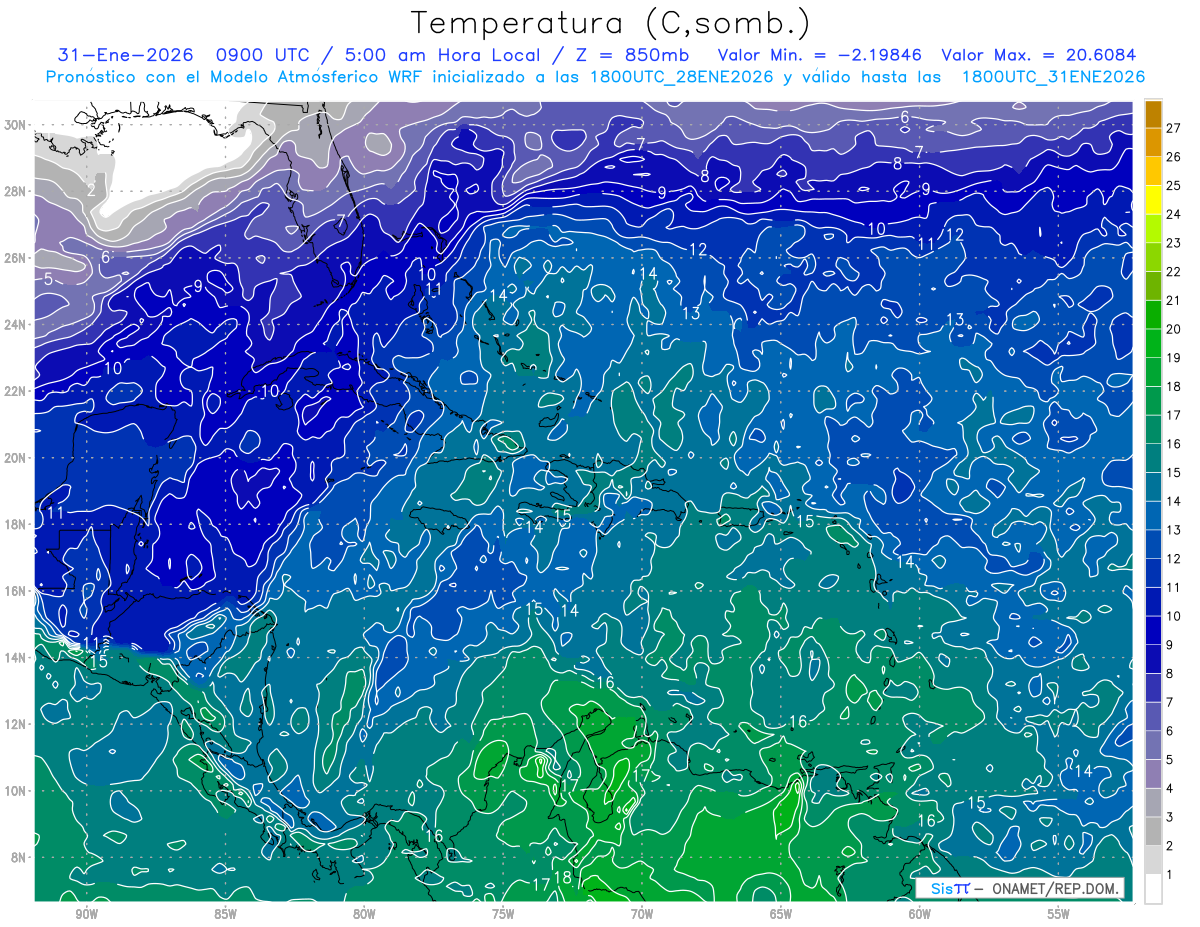Click the 20N latitude axis label
Image resolution: width=1200 pixels, height=927 pixels.
16,457
